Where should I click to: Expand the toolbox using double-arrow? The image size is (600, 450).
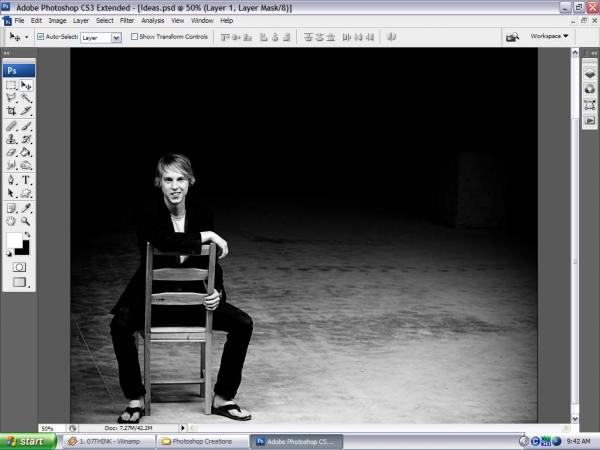[x=6, y=53]
